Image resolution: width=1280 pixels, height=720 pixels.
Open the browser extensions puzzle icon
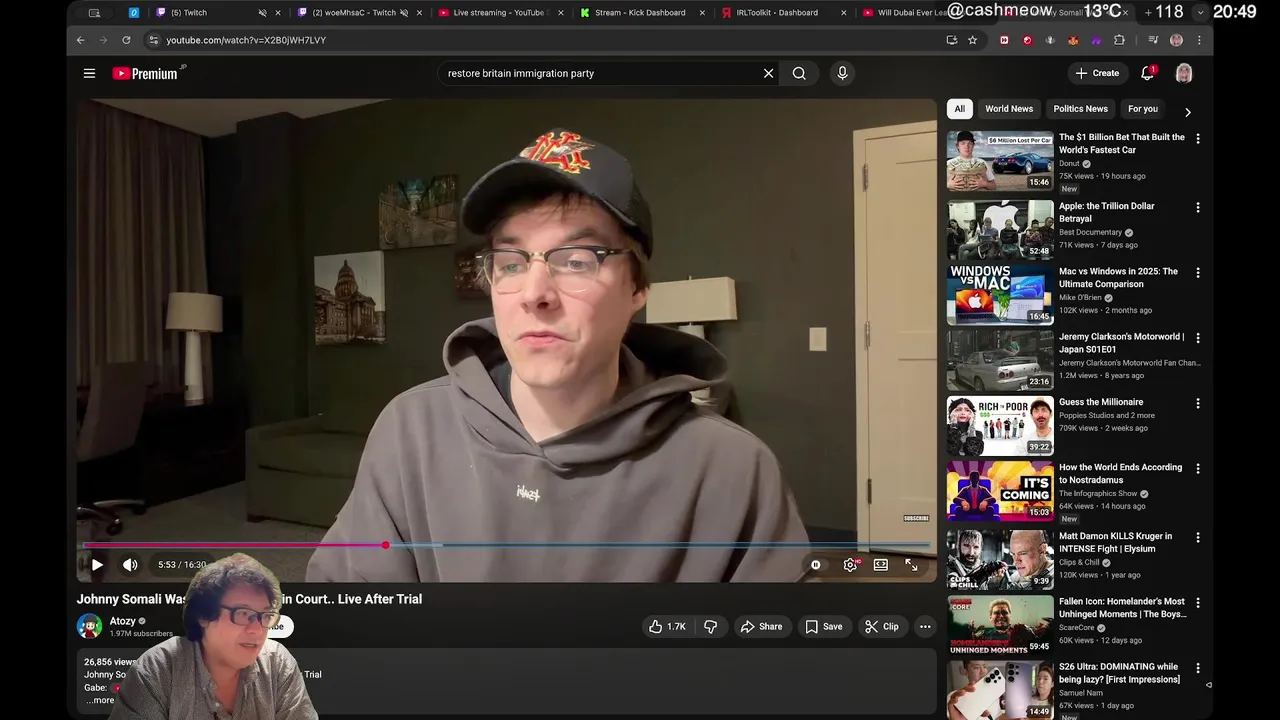(x=1119, y=40)
